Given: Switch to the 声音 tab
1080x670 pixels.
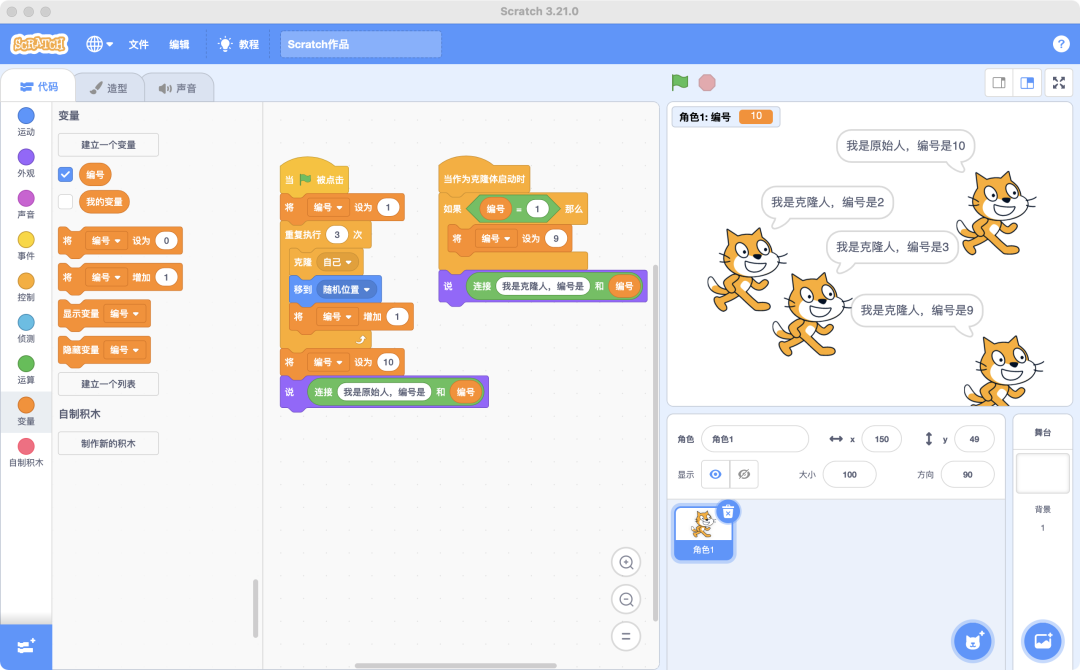Looking at the screenshot, I should 178,88.
